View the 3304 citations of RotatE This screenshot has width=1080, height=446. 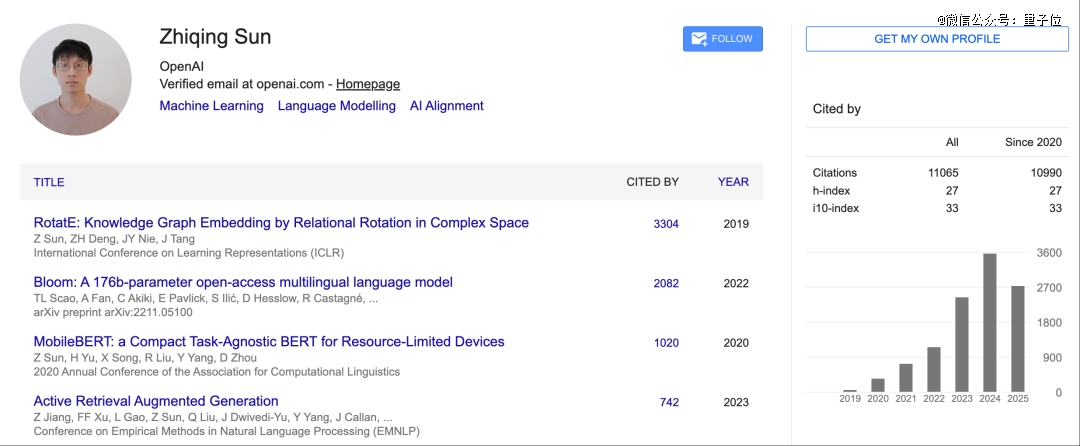coord(666,224)
